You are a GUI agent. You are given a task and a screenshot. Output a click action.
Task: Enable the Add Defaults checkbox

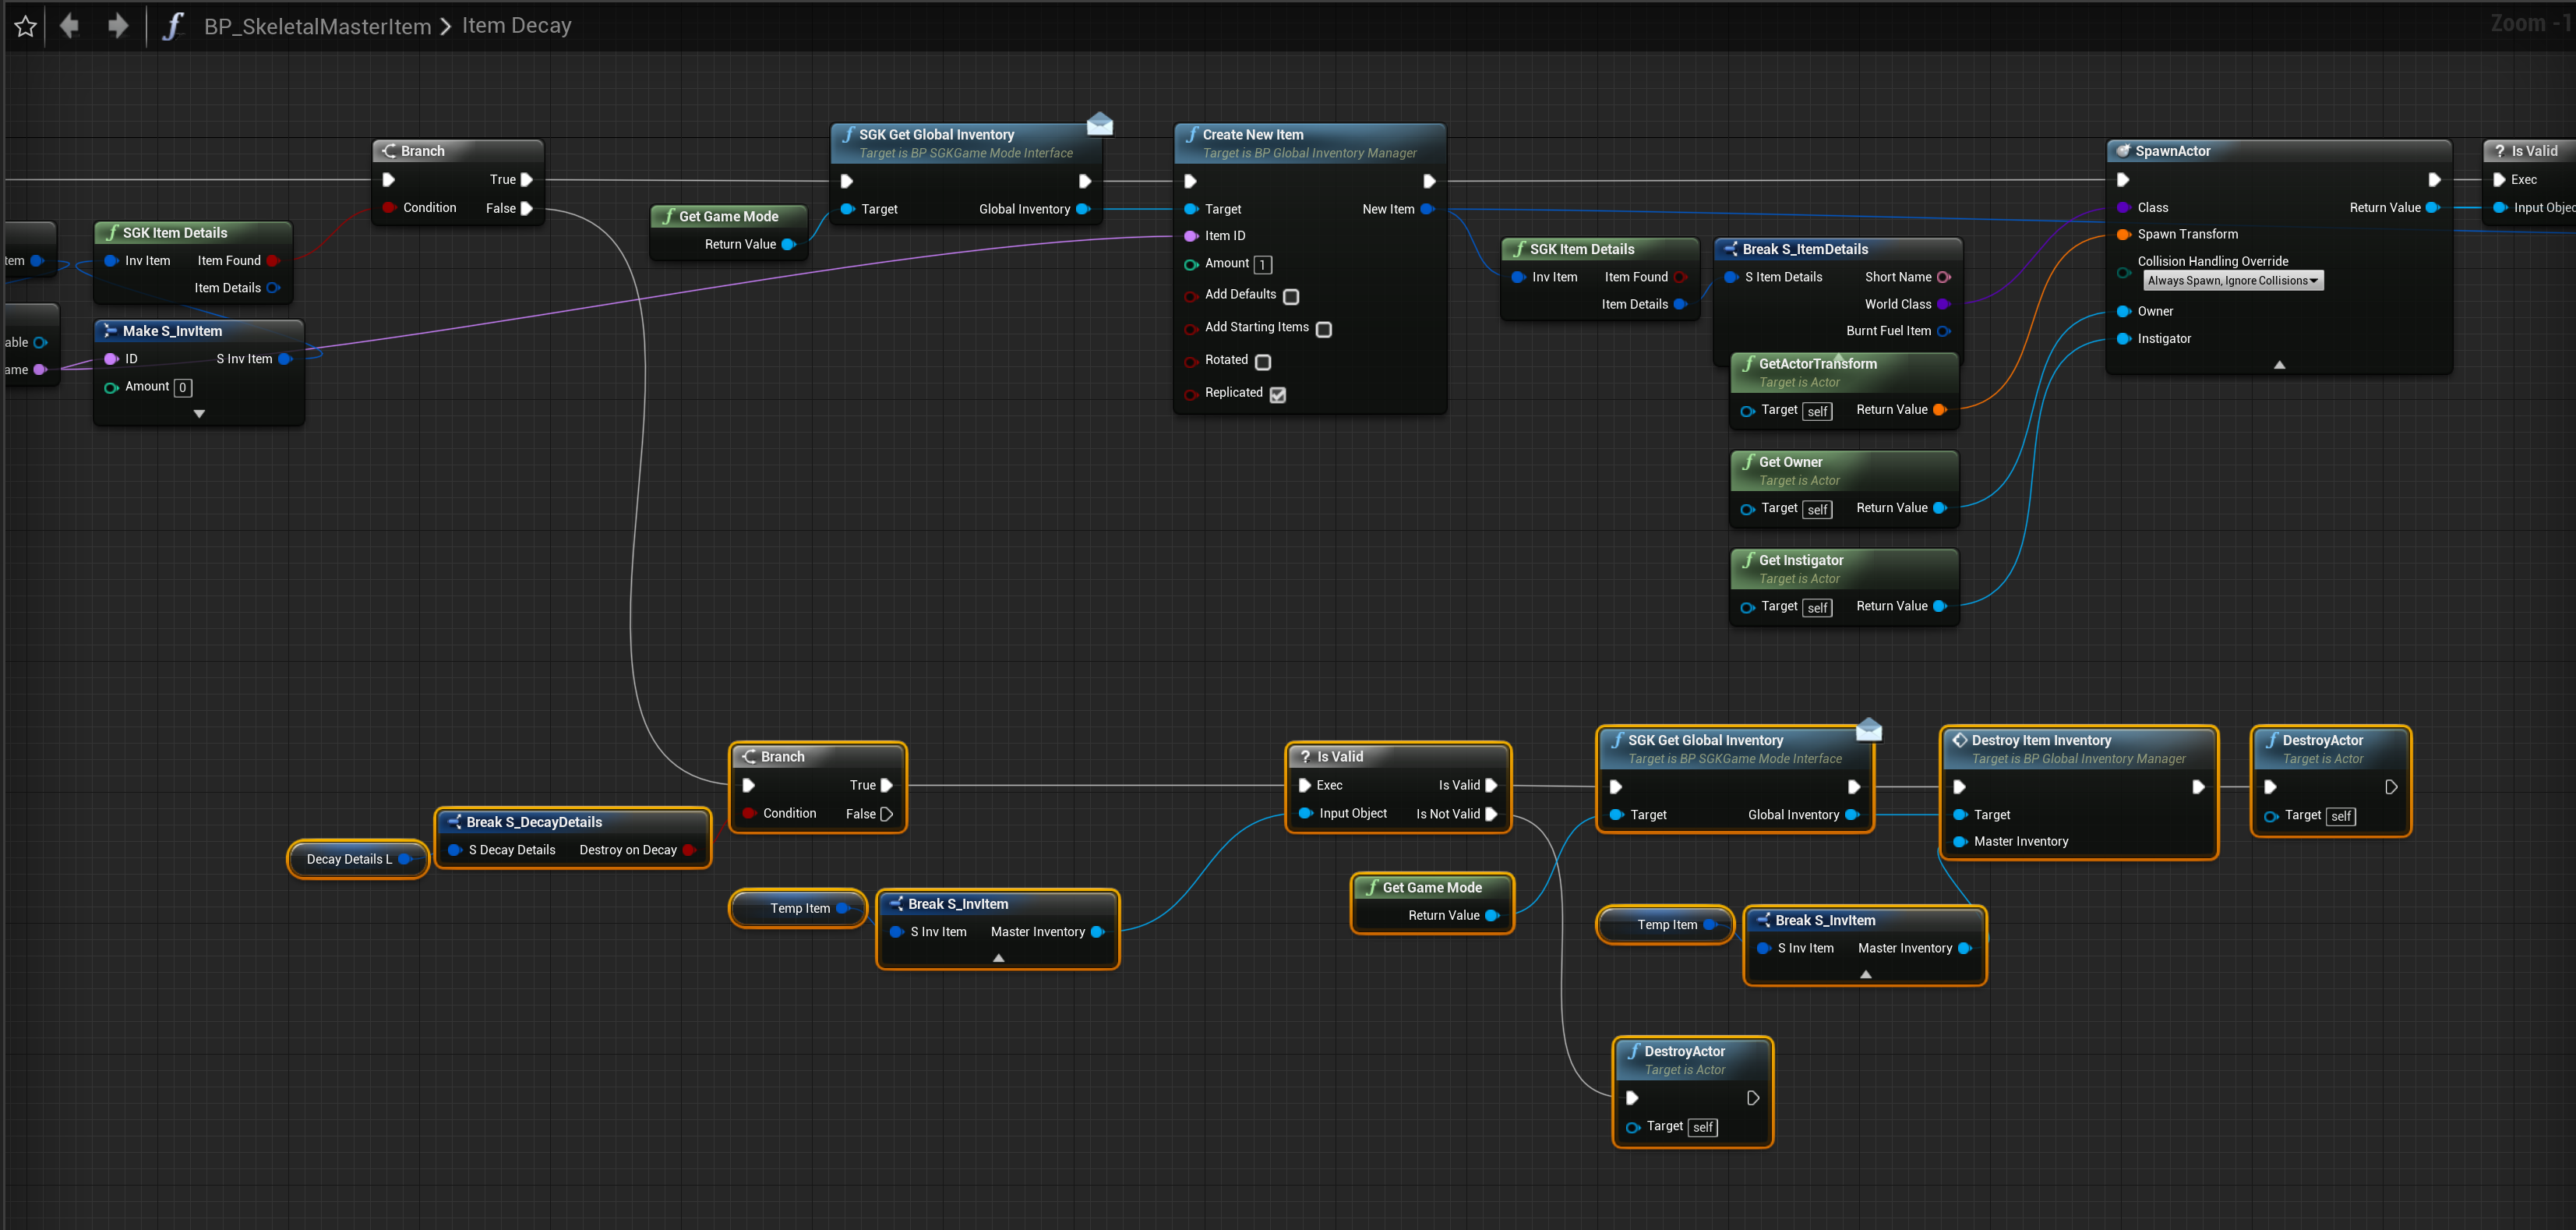[1291, 296]
